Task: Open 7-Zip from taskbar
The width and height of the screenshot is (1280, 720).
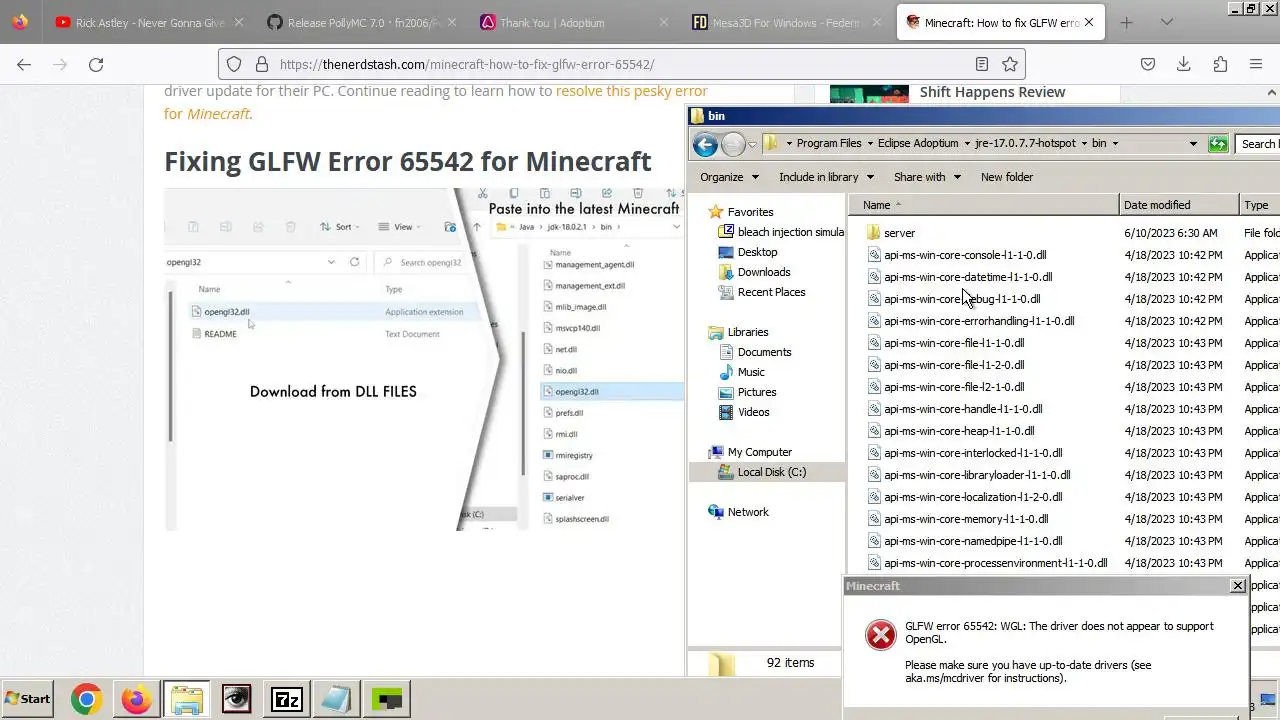Action: tap(287, 699)
